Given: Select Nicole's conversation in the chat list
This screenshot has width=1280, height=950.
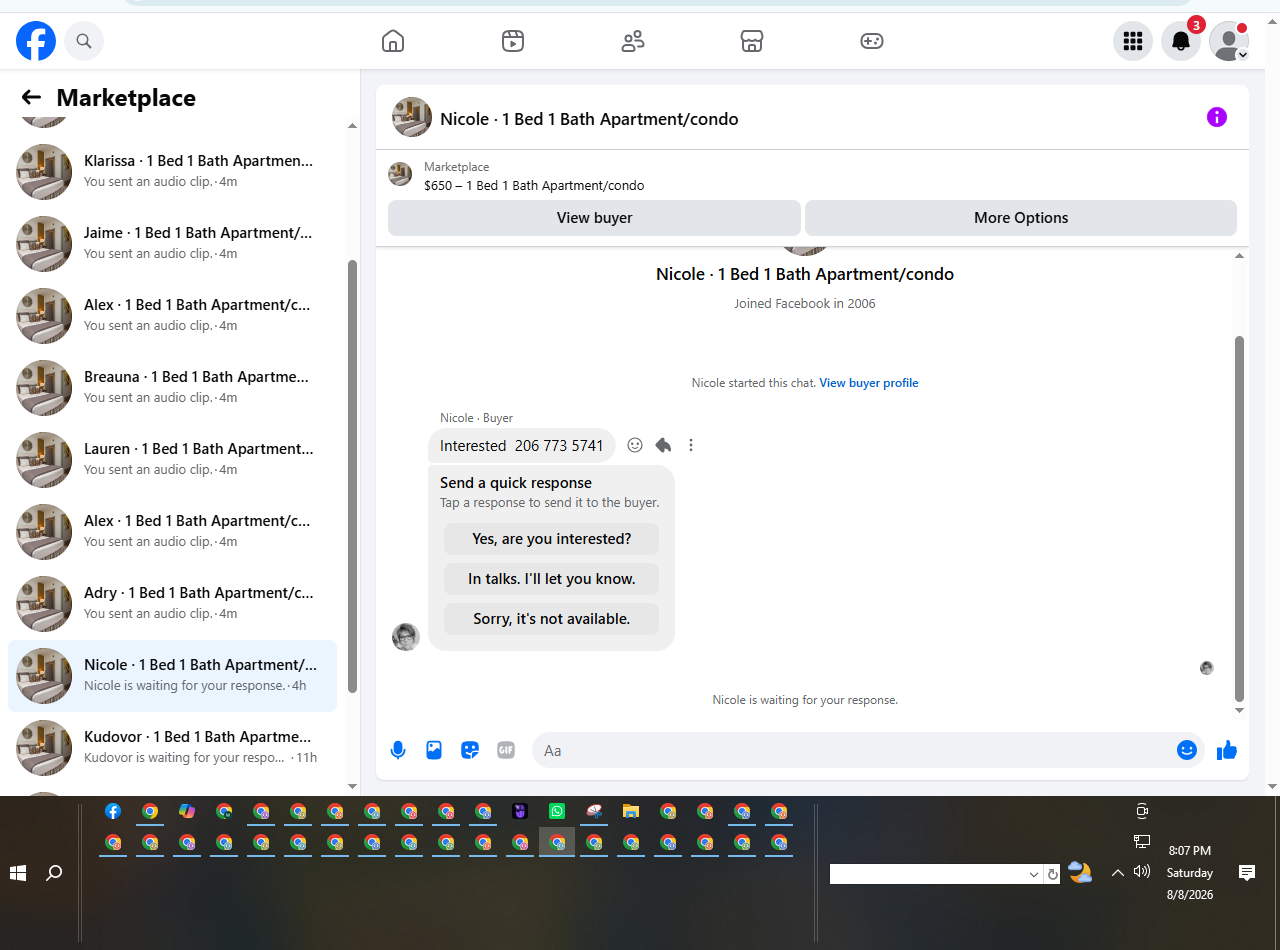Looking at the screenshot, I should point(172,675).
